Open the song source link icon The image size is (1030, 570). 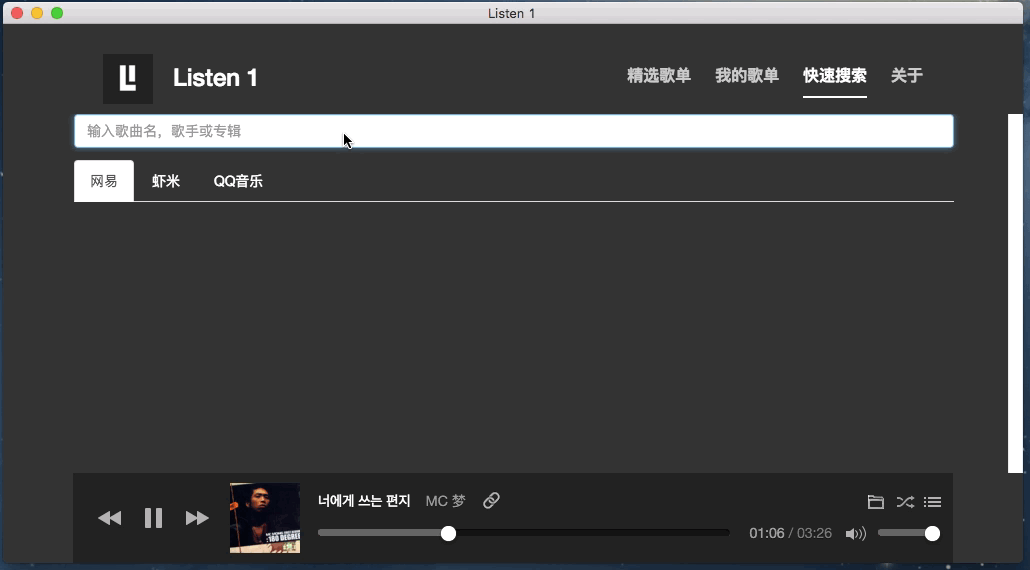coord(491,500)
